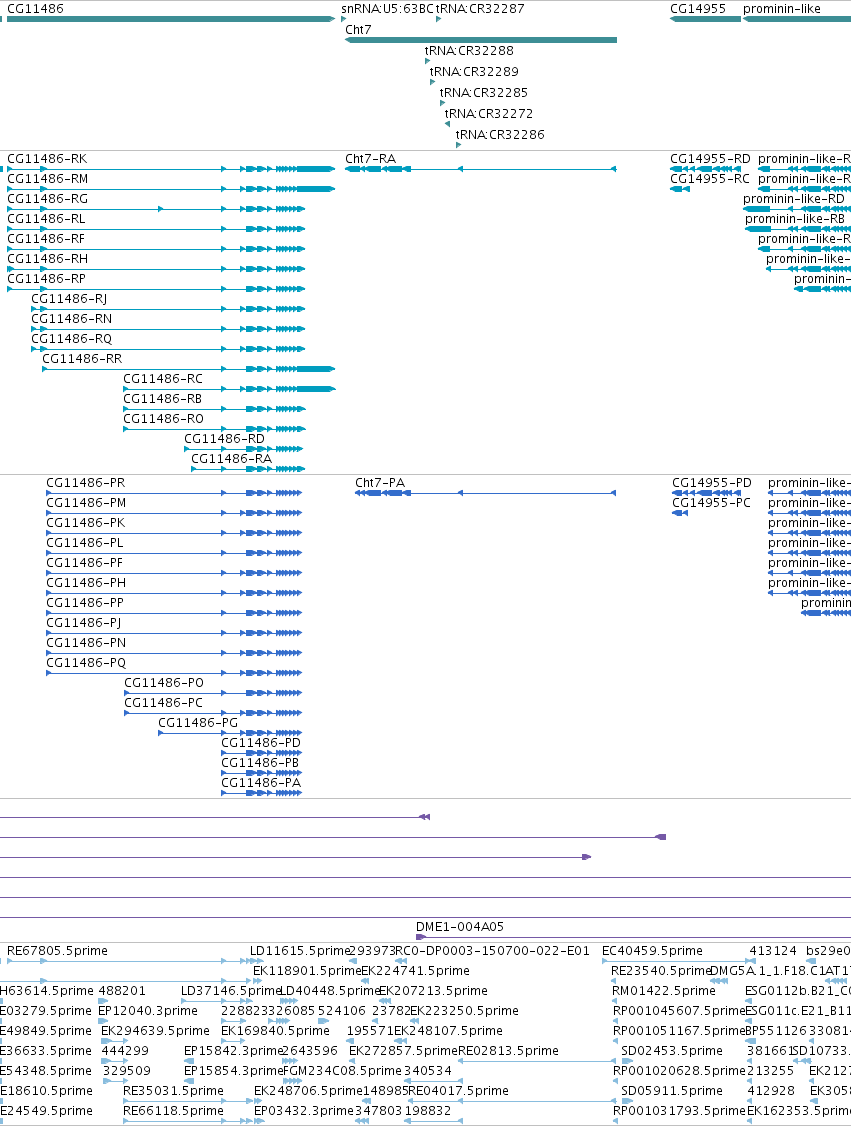Image resolution: width=851 pixels, height=1126 pixels.
Task: Click protein CG11486-PA
Action: [261, 783]
